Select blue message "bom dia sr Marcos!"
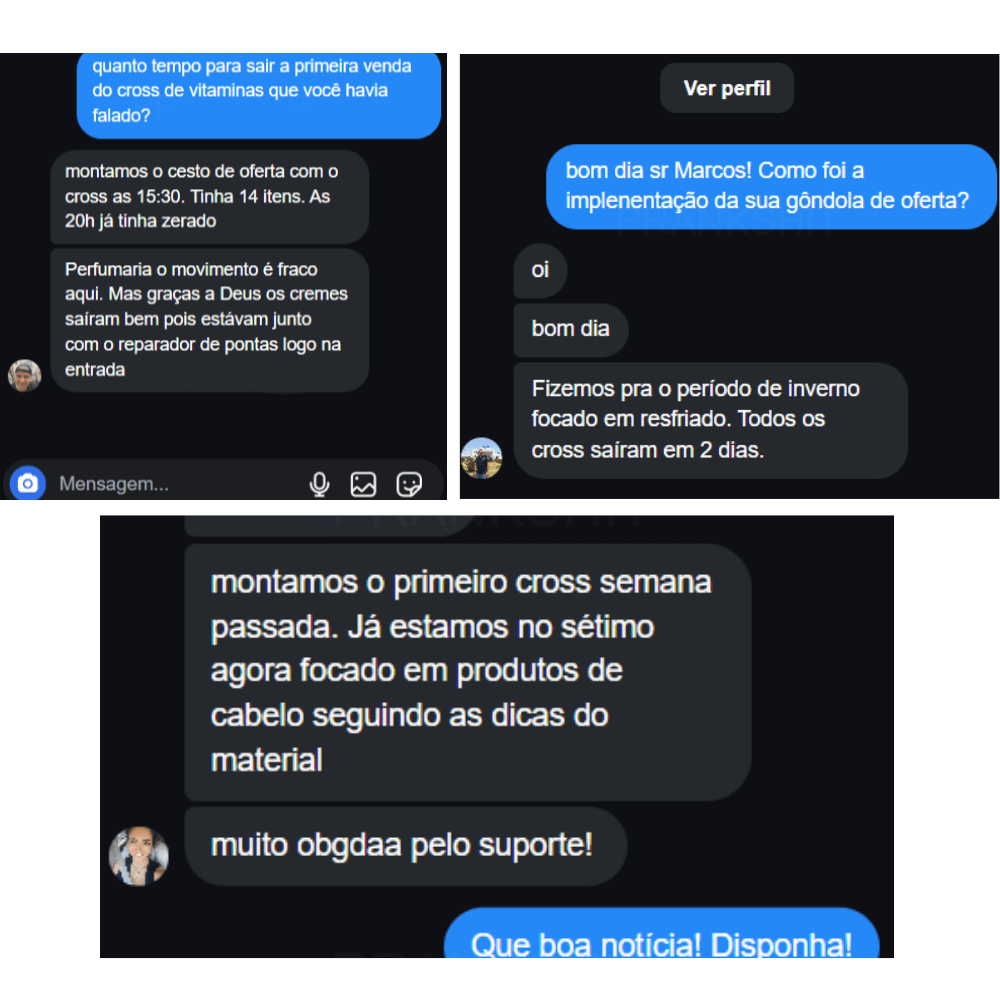This screenshot has height=1000, width=1000. (771, 186)
